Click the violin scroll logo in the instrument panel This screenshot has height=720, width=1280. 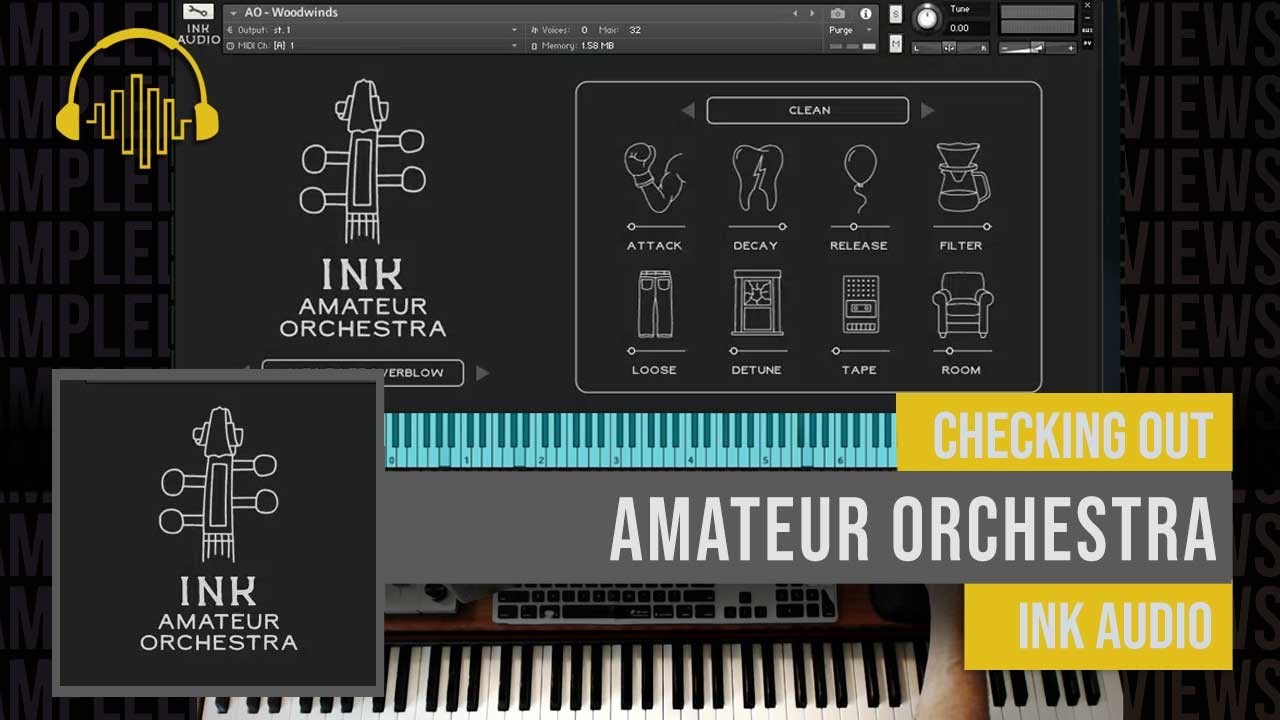click(363, 160)
